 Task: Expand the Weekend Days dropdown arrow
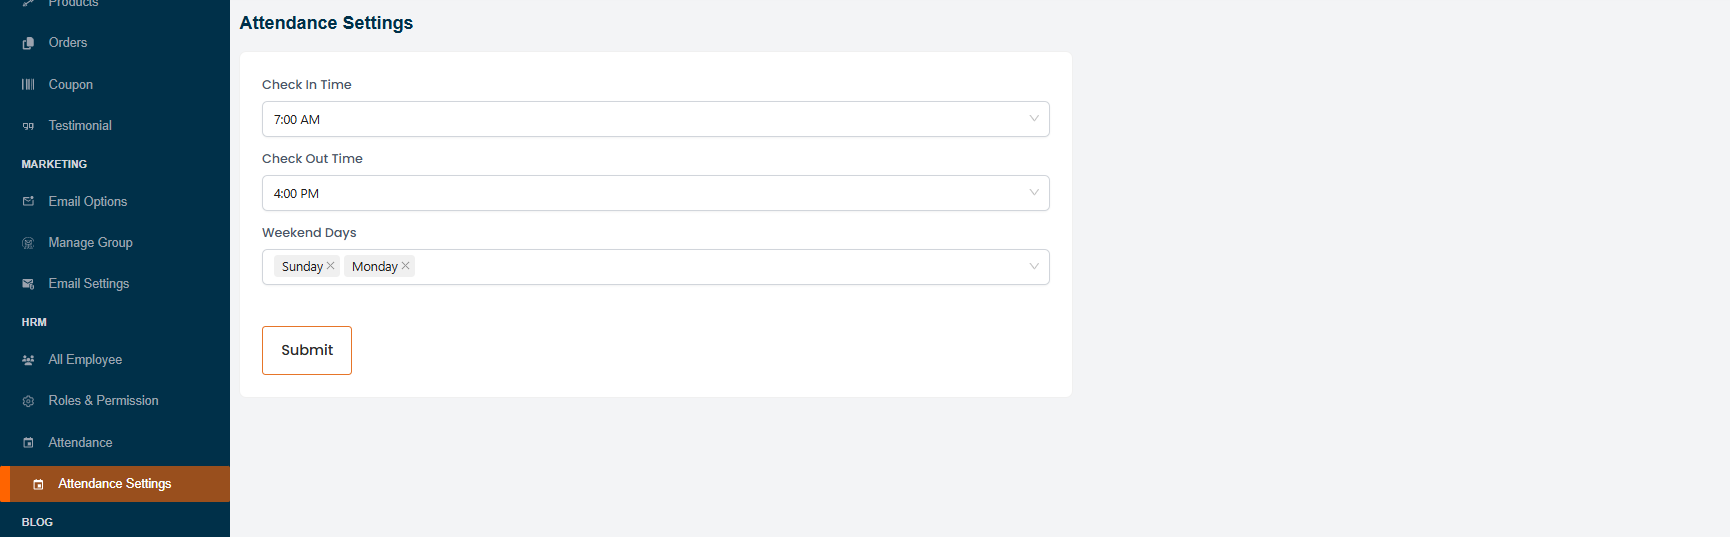click(1034, 267)
